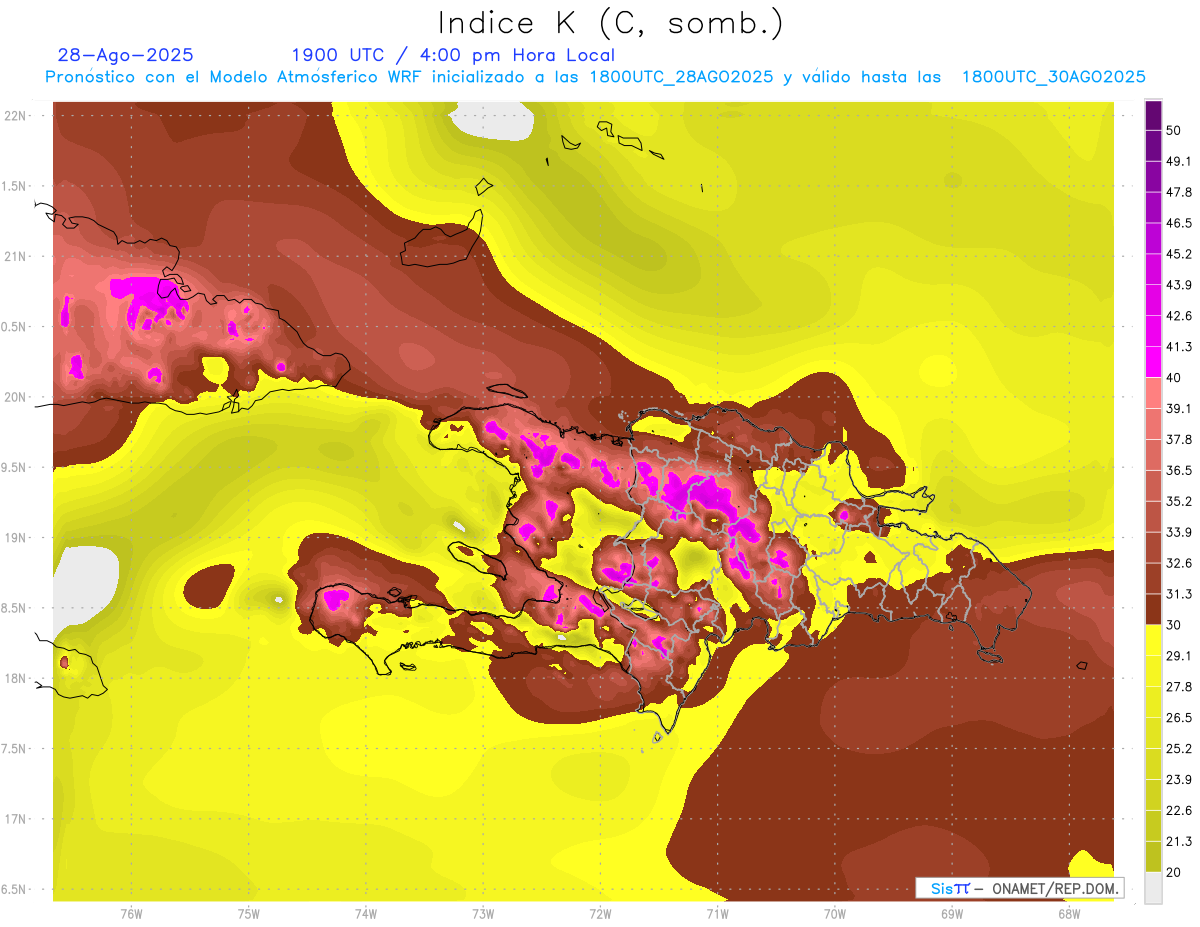The height and width of the screenshot is (927, 1200).
Task: Click the longitude axis label '72W'
Action: tap(601, 913)
